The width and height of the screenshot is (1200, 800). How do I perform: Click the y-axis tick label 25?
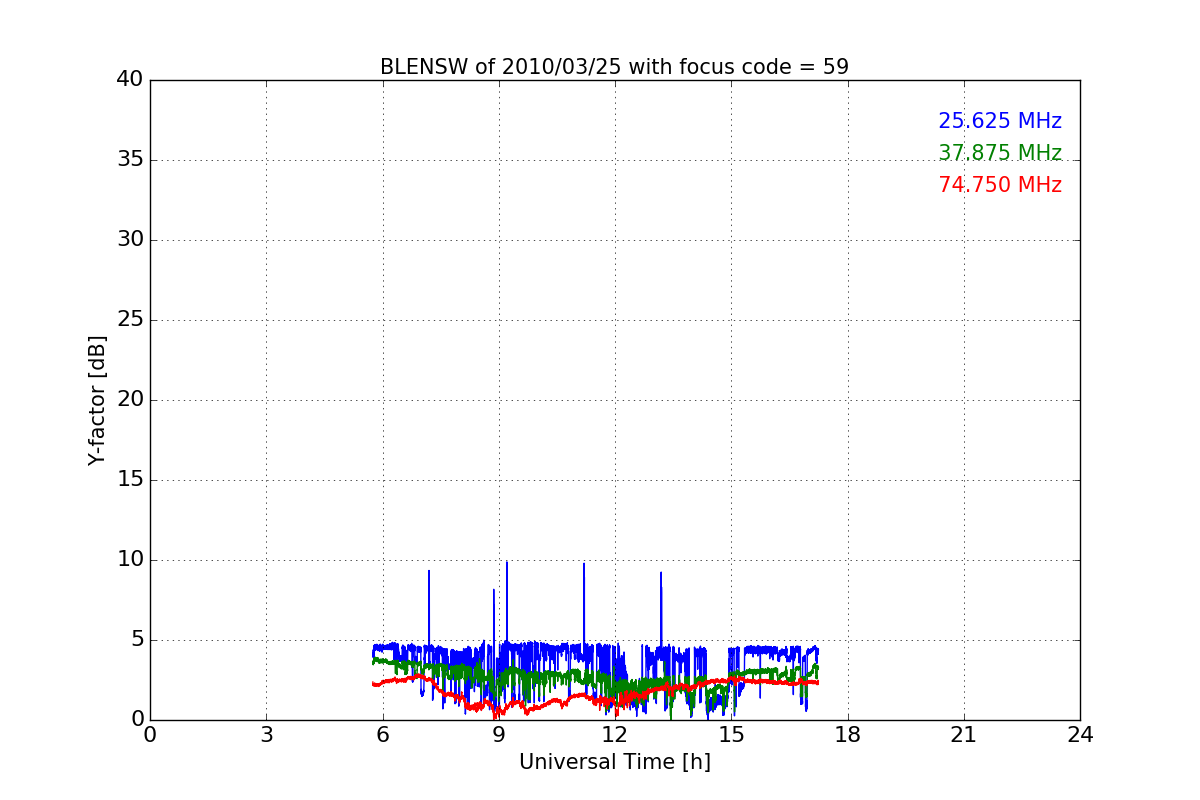point(130,320)
